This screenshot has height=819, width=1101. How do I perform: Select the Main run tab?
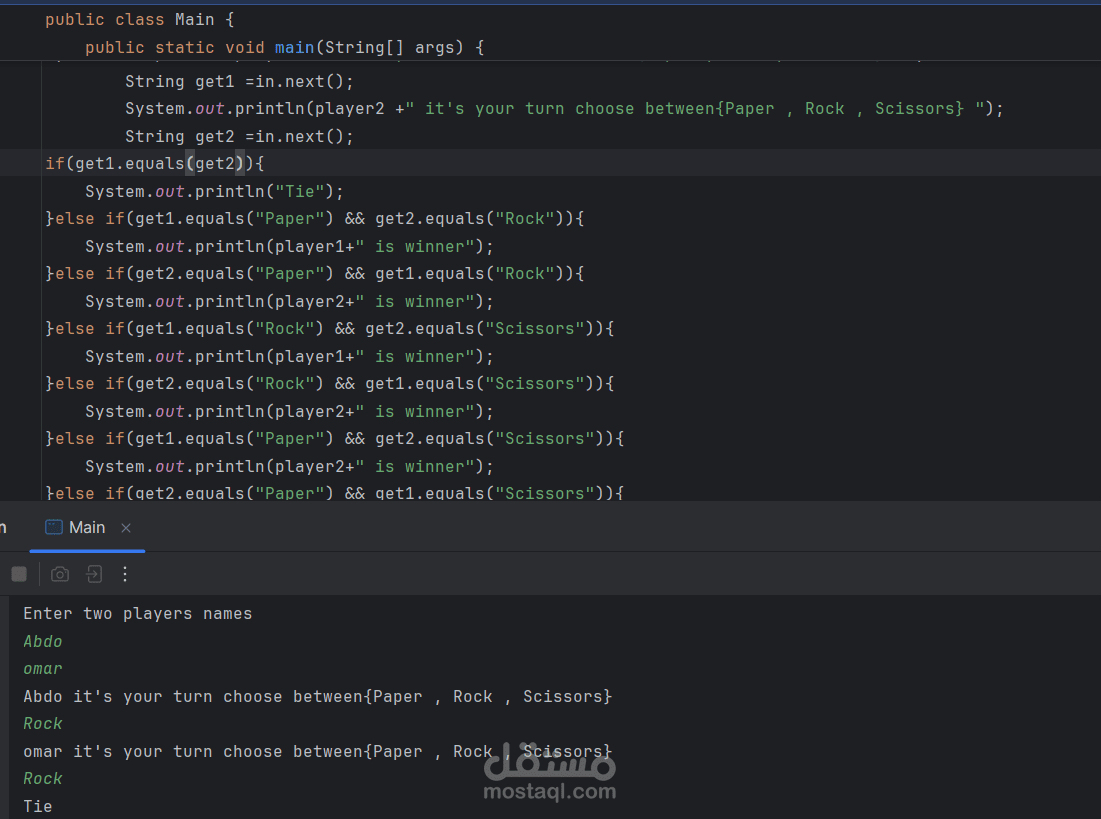(87, 528)
